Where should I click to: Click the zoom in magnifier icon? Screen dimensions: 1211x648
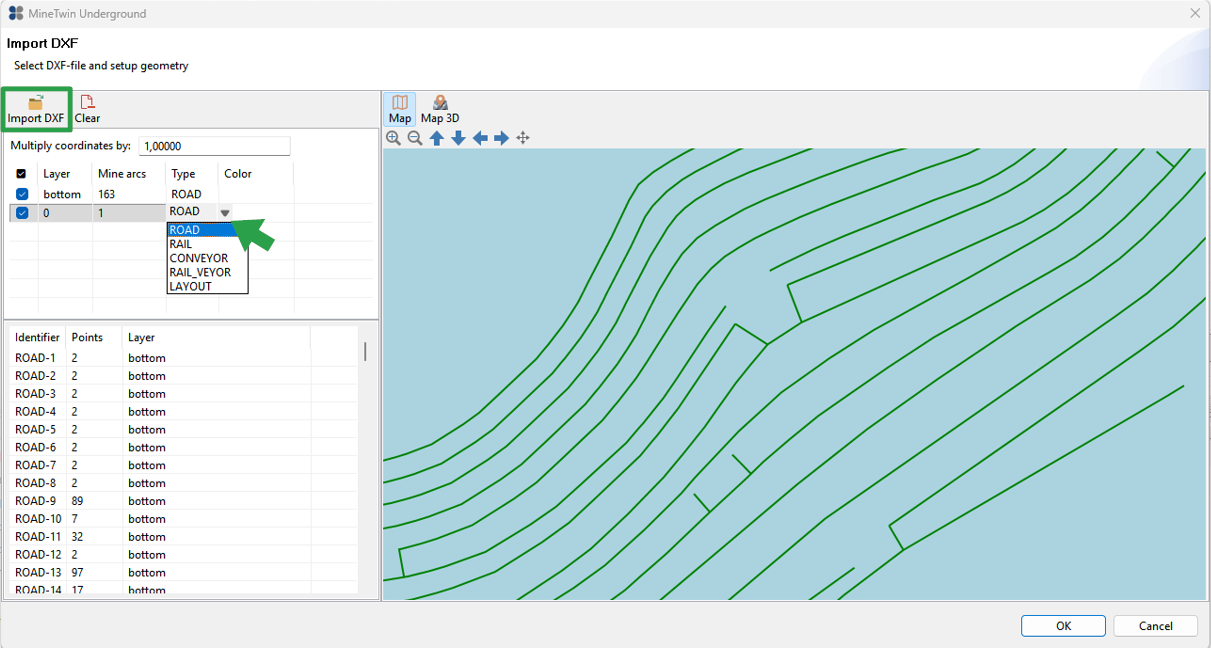point(394,138)
